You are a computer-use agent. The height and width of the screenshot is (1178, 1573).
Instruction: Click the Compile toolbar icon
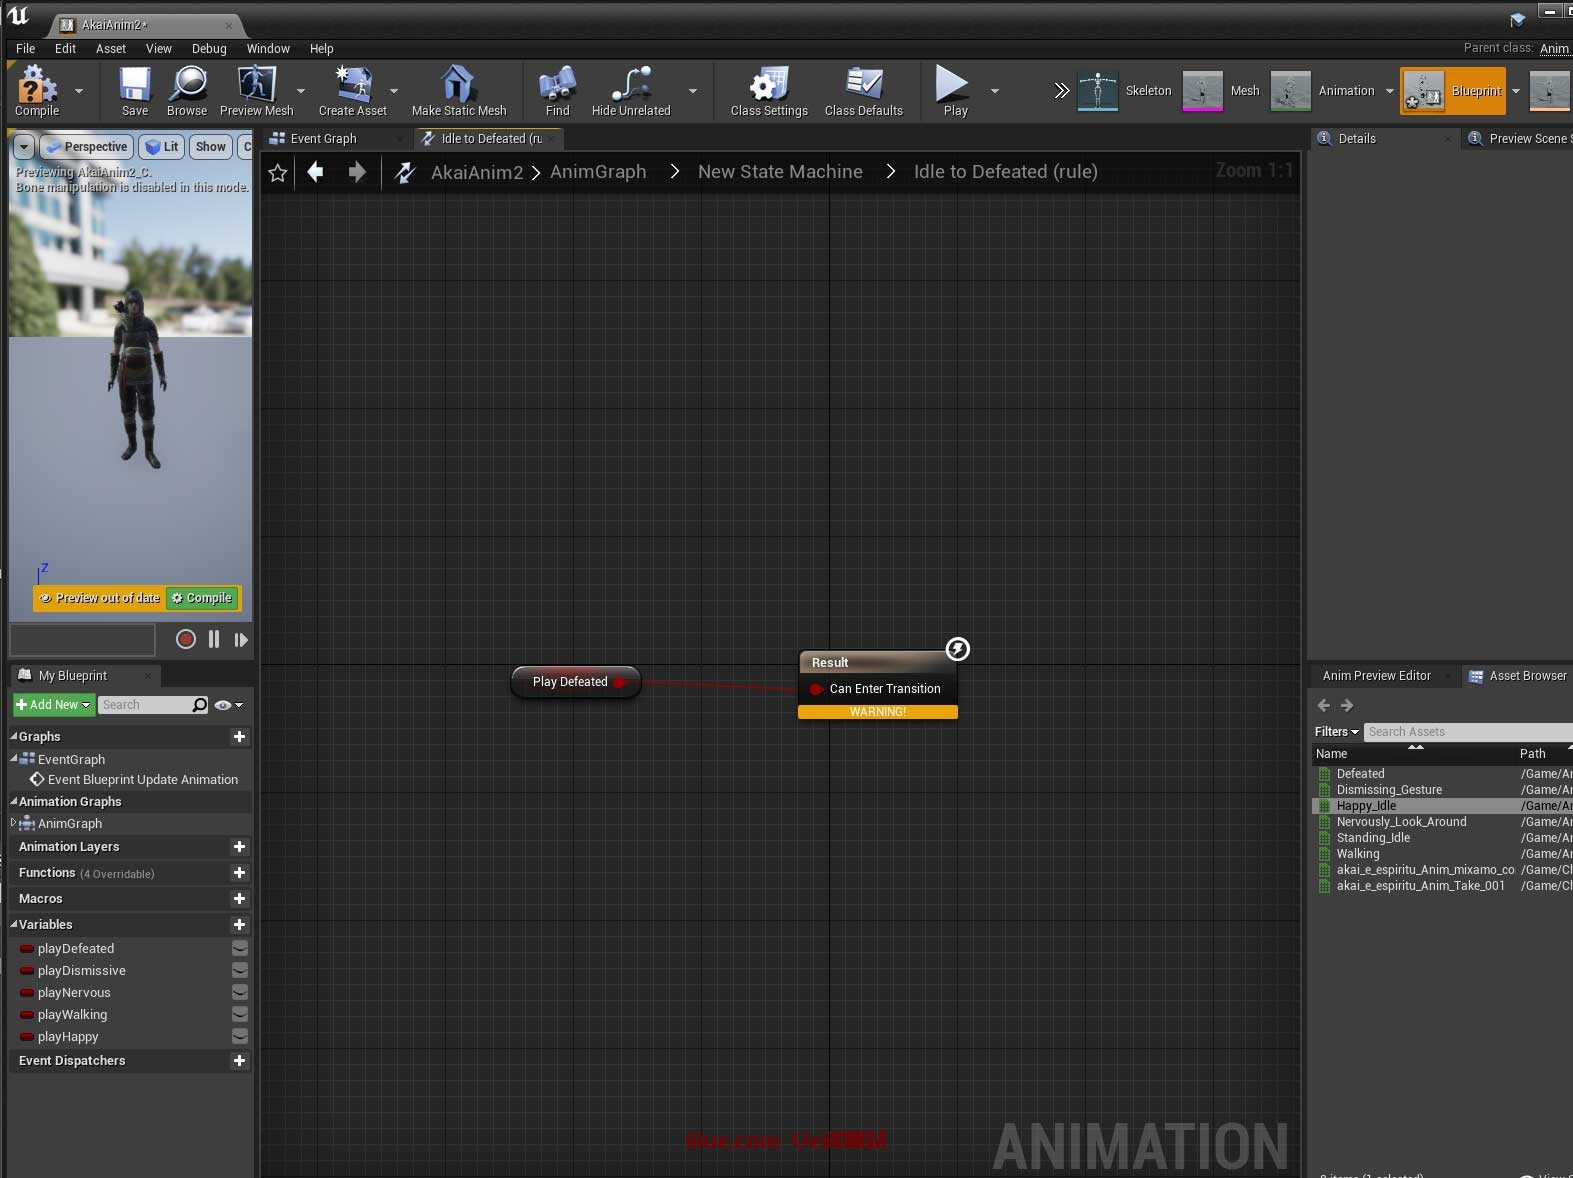click(x=37, y=90)
